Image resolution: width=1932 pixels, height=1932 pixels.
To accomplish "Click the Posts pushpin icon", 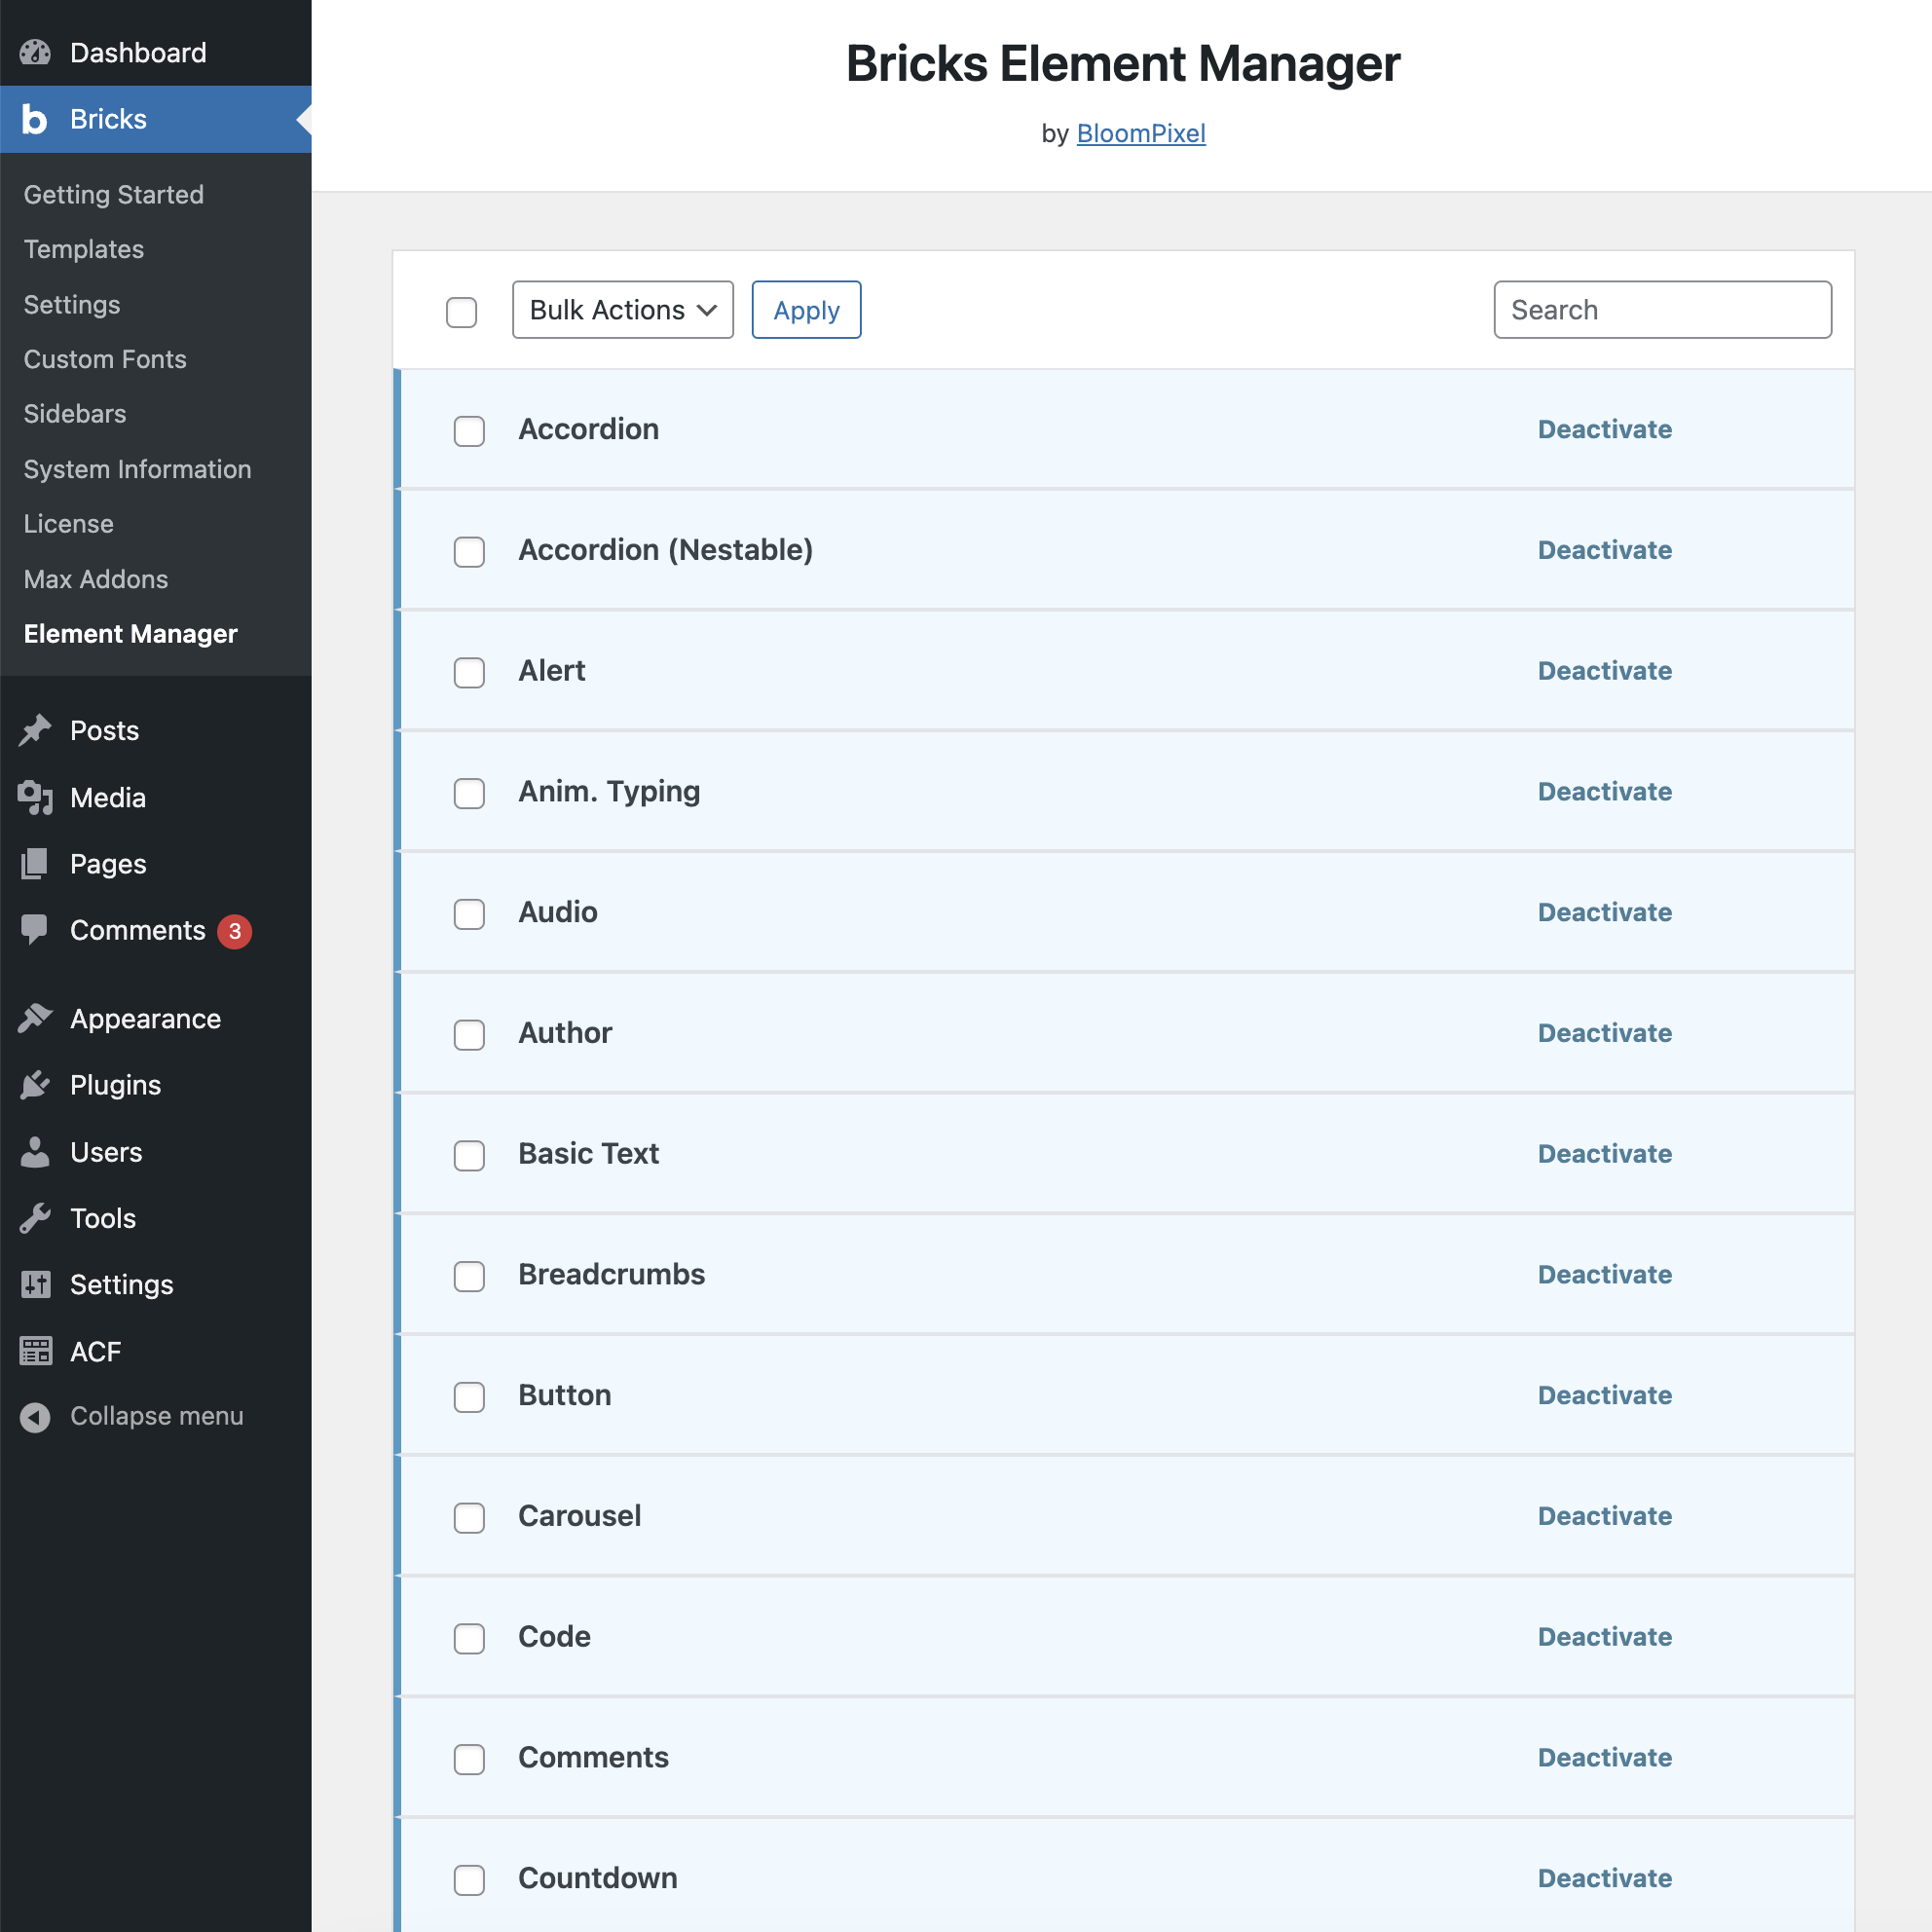I will tap(35, 730).
